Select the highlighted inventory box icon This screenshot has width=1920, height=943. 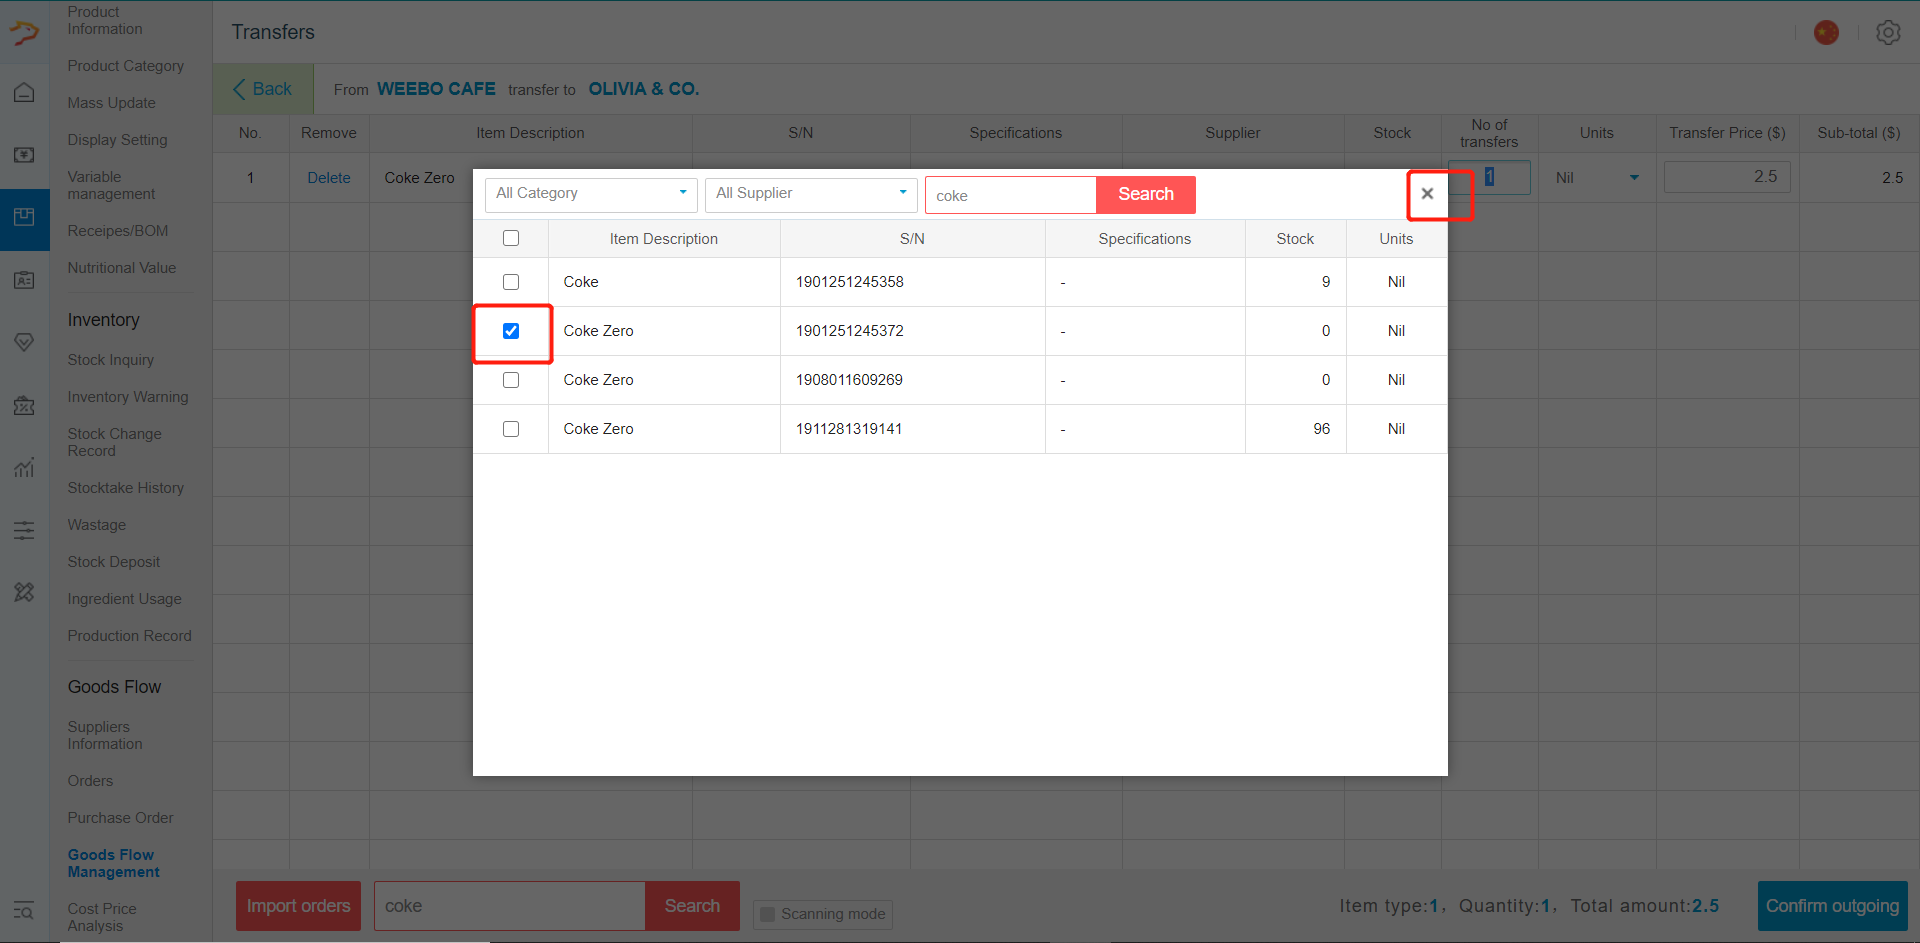coord(24,218)
